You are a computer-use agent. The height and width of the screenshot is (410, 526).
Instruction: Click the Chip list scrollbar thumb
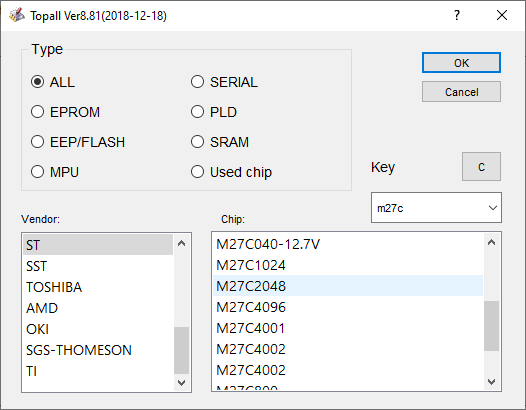[x=491, y=326]
